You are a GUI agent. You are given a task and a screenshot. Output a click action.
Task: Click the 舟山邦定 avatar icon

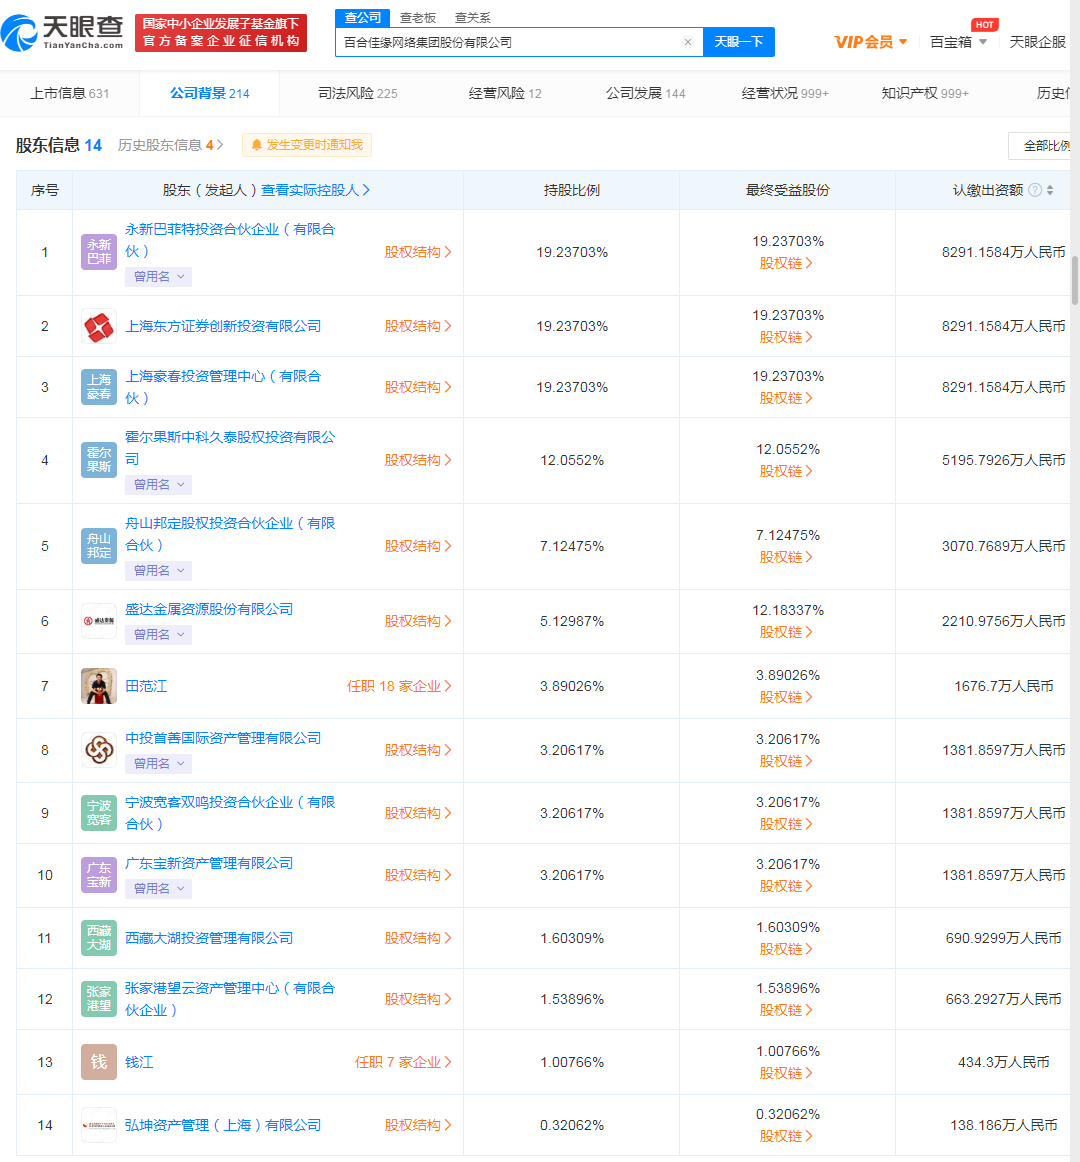[99, 546]
